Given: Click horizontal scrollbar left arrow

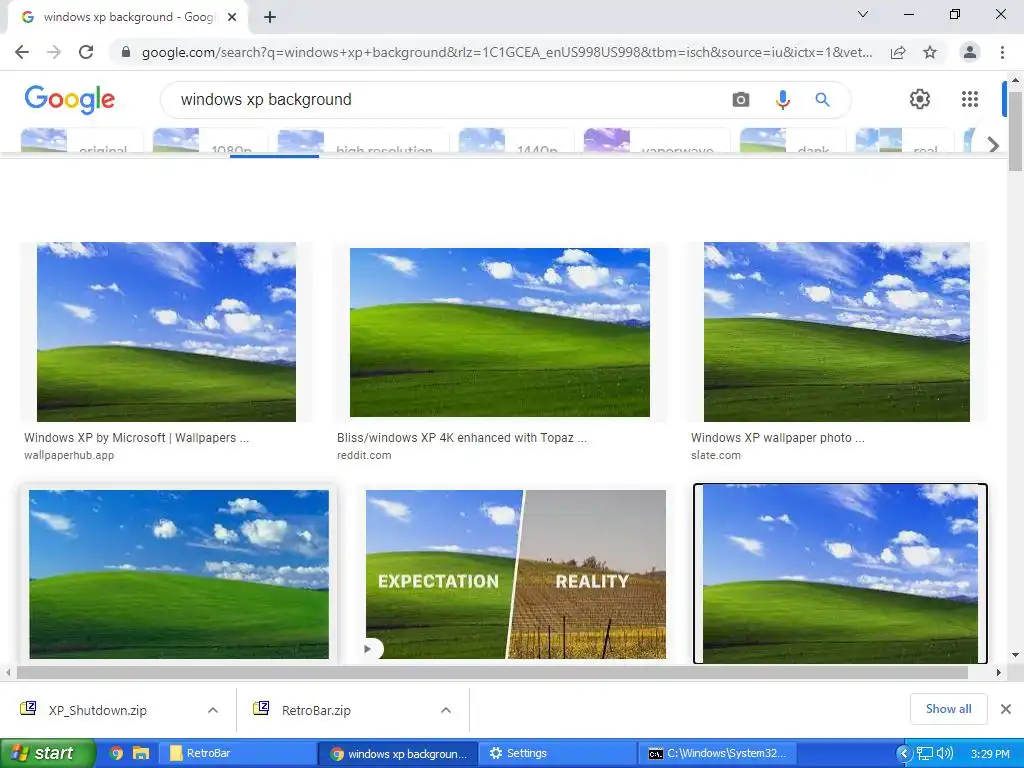Looking at the screenshot, I should pos(8,673).
